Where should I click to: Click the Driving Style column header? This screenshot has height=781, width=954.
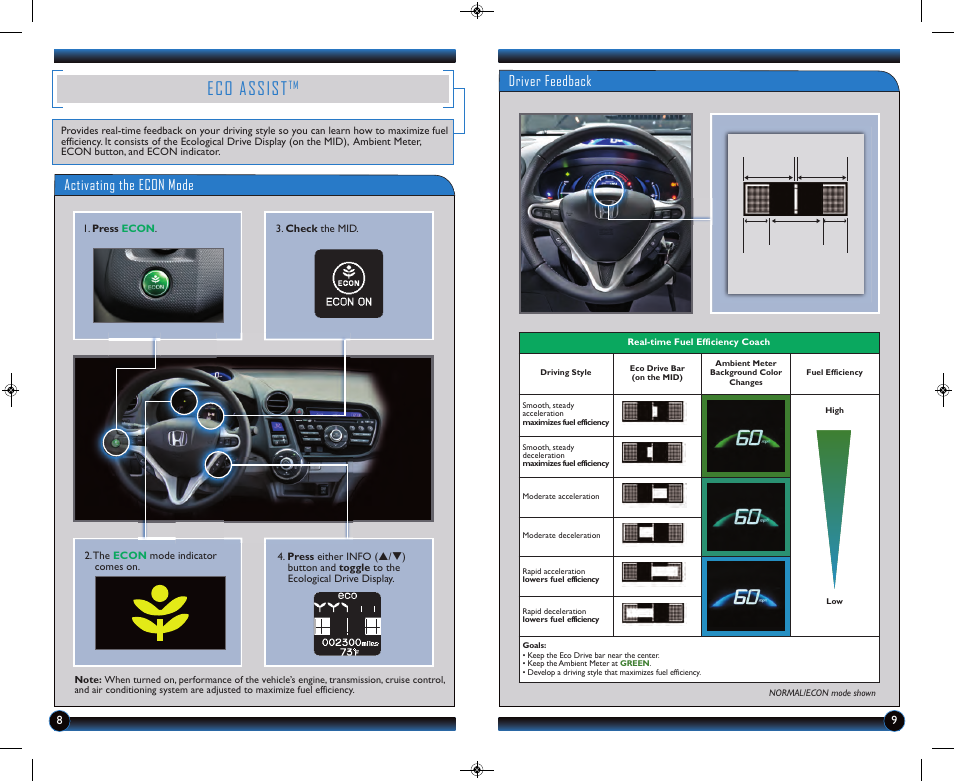pos(566,372)
